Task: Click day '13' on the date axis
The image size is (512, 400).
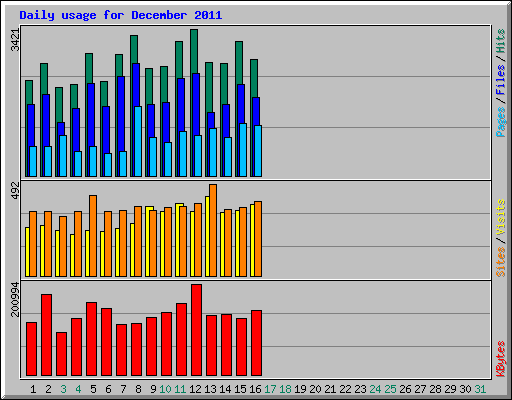Action: 210,389
